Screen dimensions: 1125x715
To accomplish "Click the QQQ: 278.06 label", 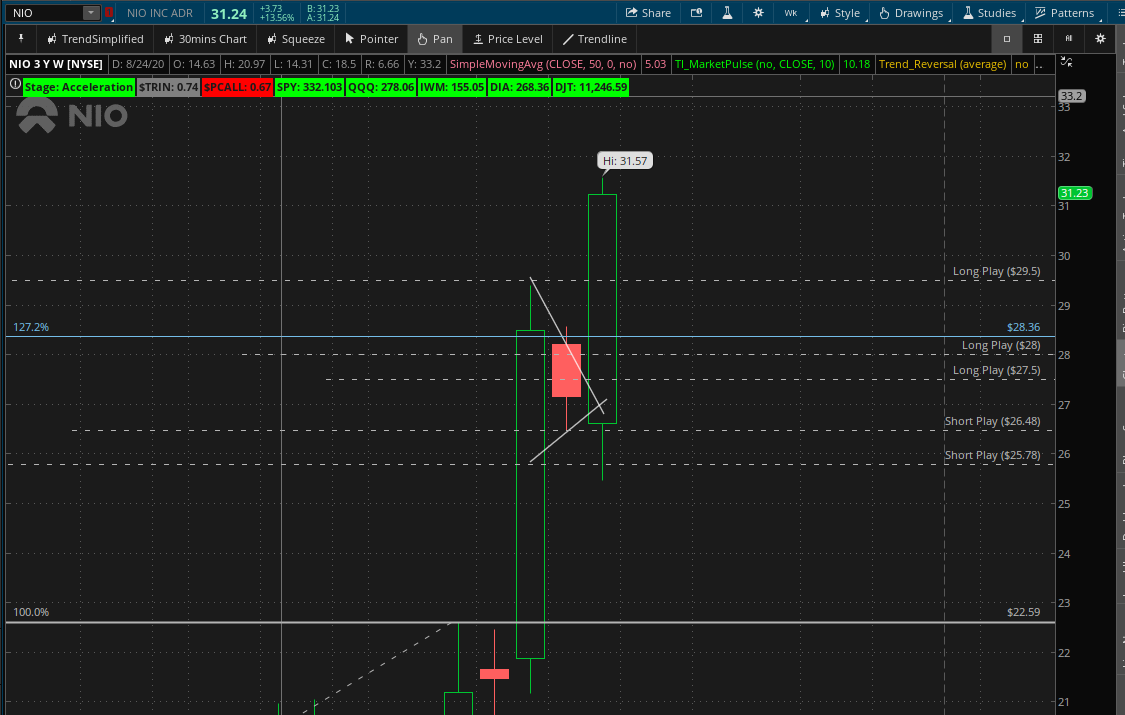I will coord(381,87).
